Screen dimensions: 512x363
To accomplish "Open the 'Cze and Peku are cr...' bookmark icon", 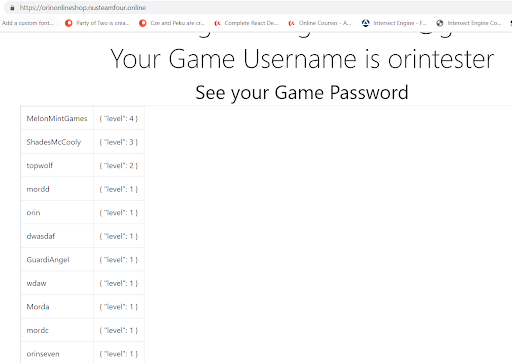I will [x=143, y=23].
